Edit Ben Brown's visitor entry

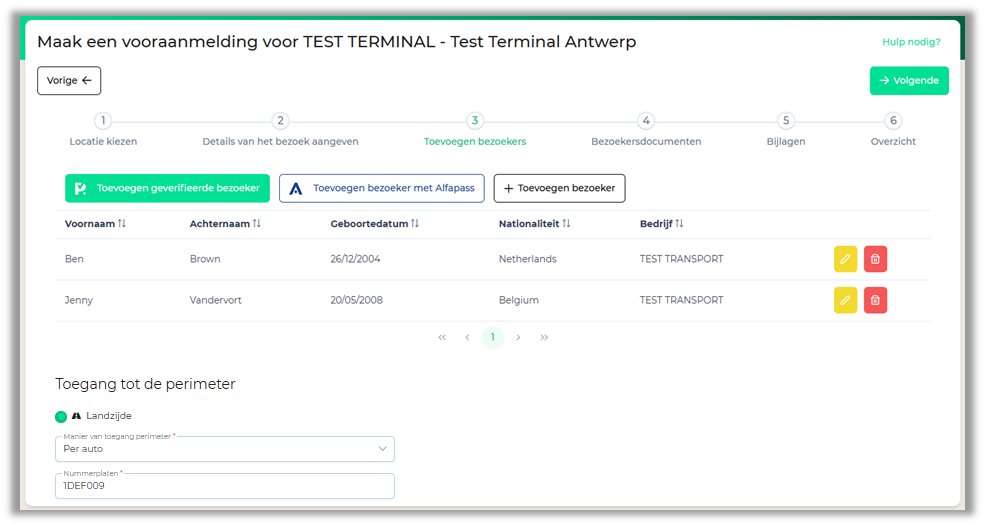click(x=845, y=259)
